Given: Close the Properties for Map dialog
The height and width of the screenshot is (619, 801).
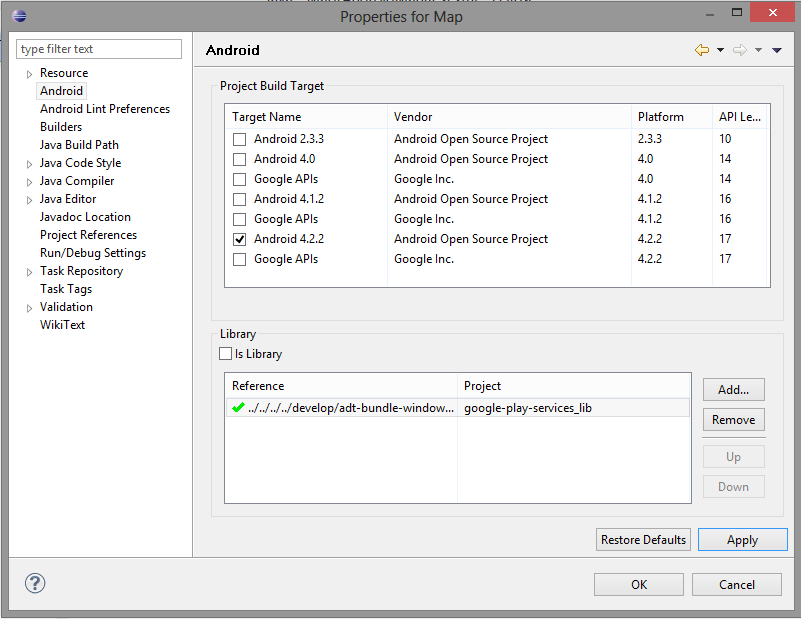Looking at the screenshot, I should tap(772, 12).
